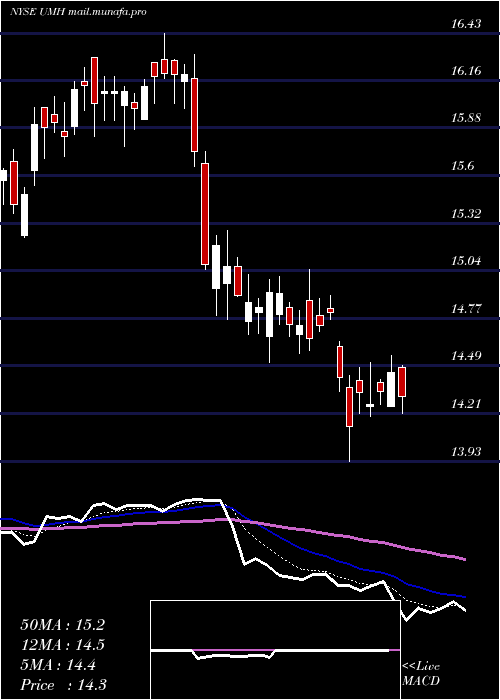500x700 pixels.
Task: Select the 14.49 price axis label
Action: [x=466, y=356]
